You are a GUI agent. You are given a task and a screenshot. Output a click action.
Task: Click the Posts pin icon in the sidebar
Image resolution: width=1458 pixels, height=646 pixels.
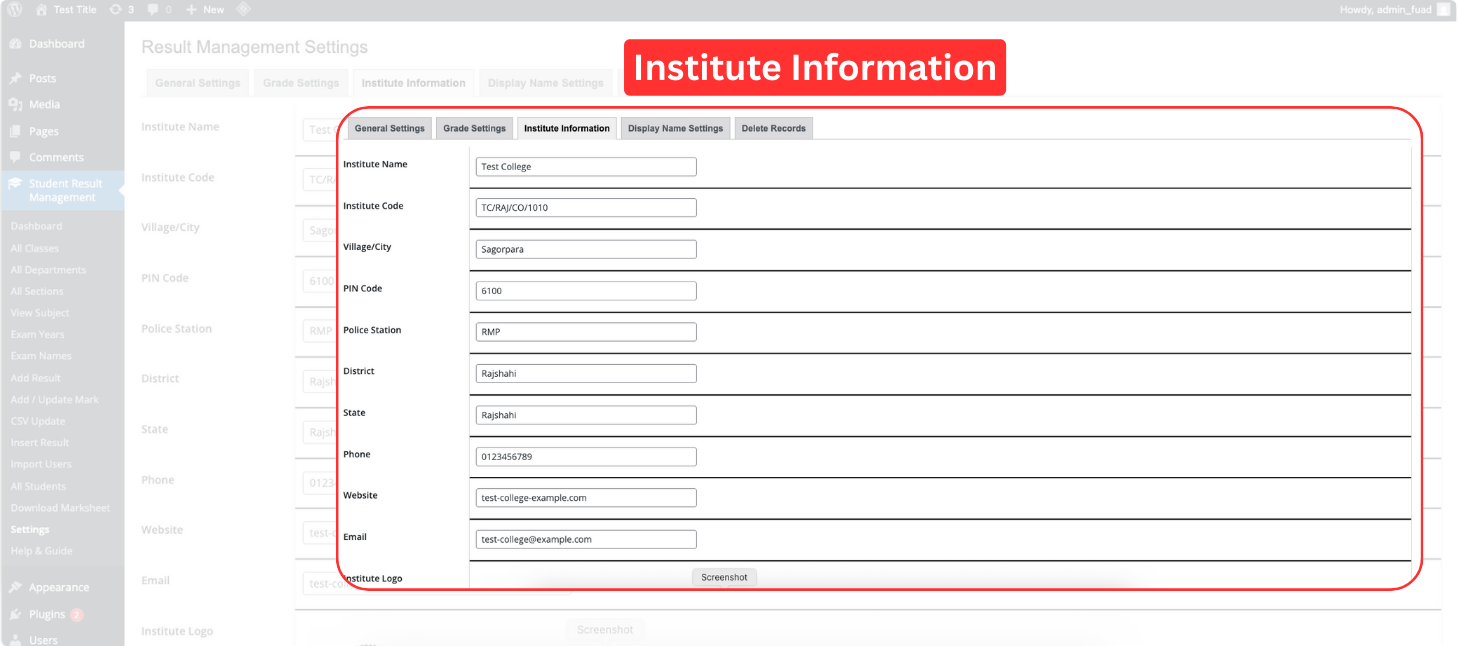tap(15, 78)
